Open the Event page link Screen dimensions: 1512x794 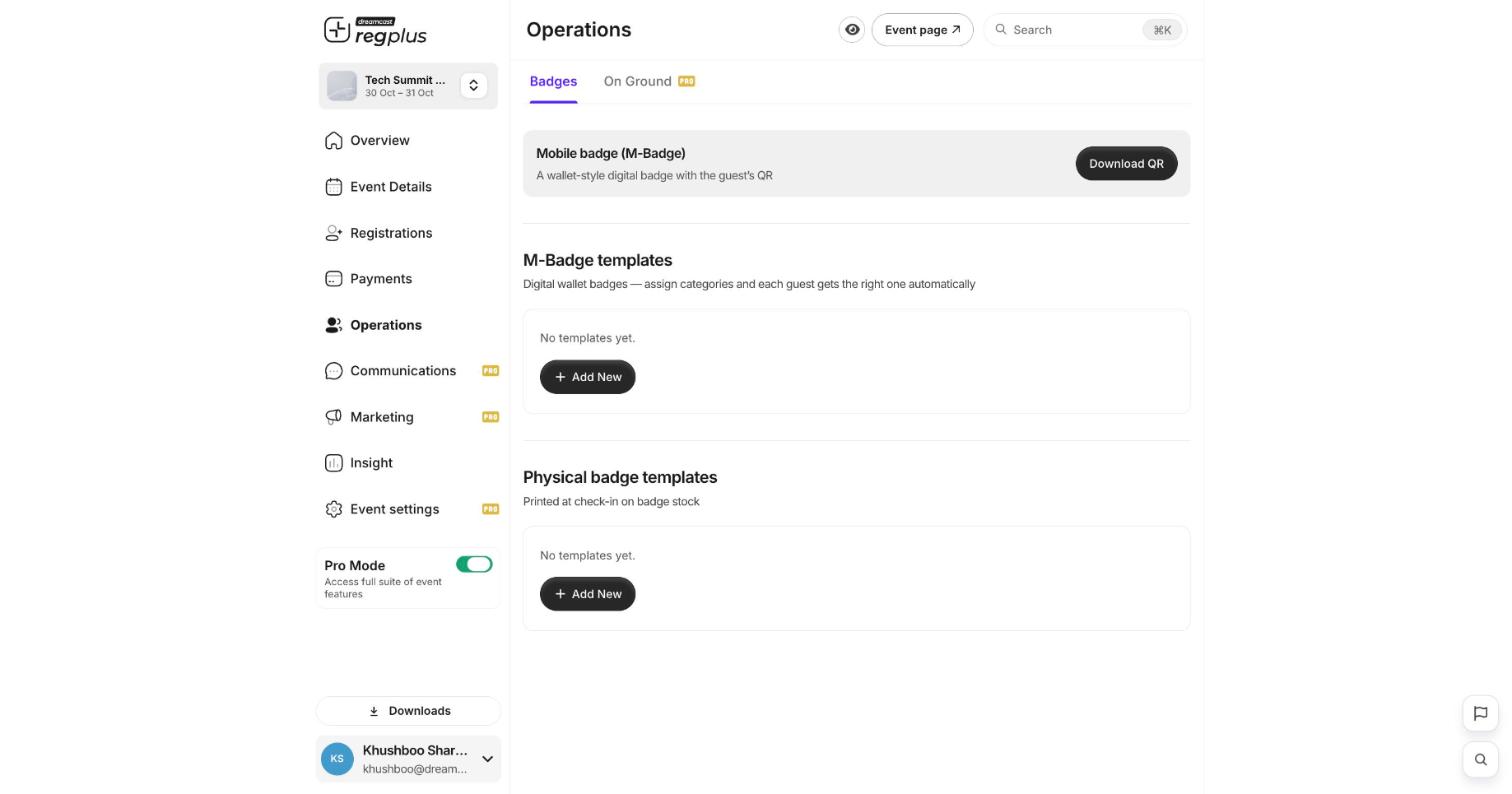coord(922,30)
